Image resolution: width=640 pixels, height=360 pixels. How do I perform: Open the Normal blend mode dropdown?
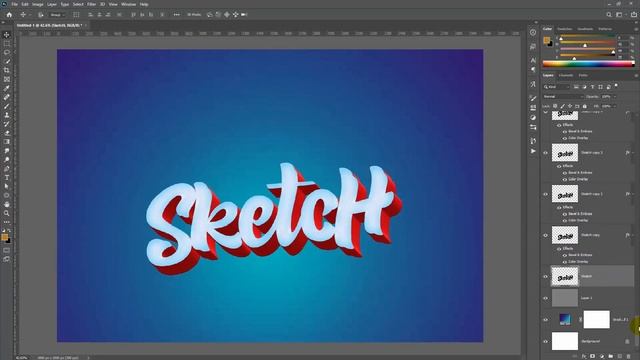tap(563, 97)
